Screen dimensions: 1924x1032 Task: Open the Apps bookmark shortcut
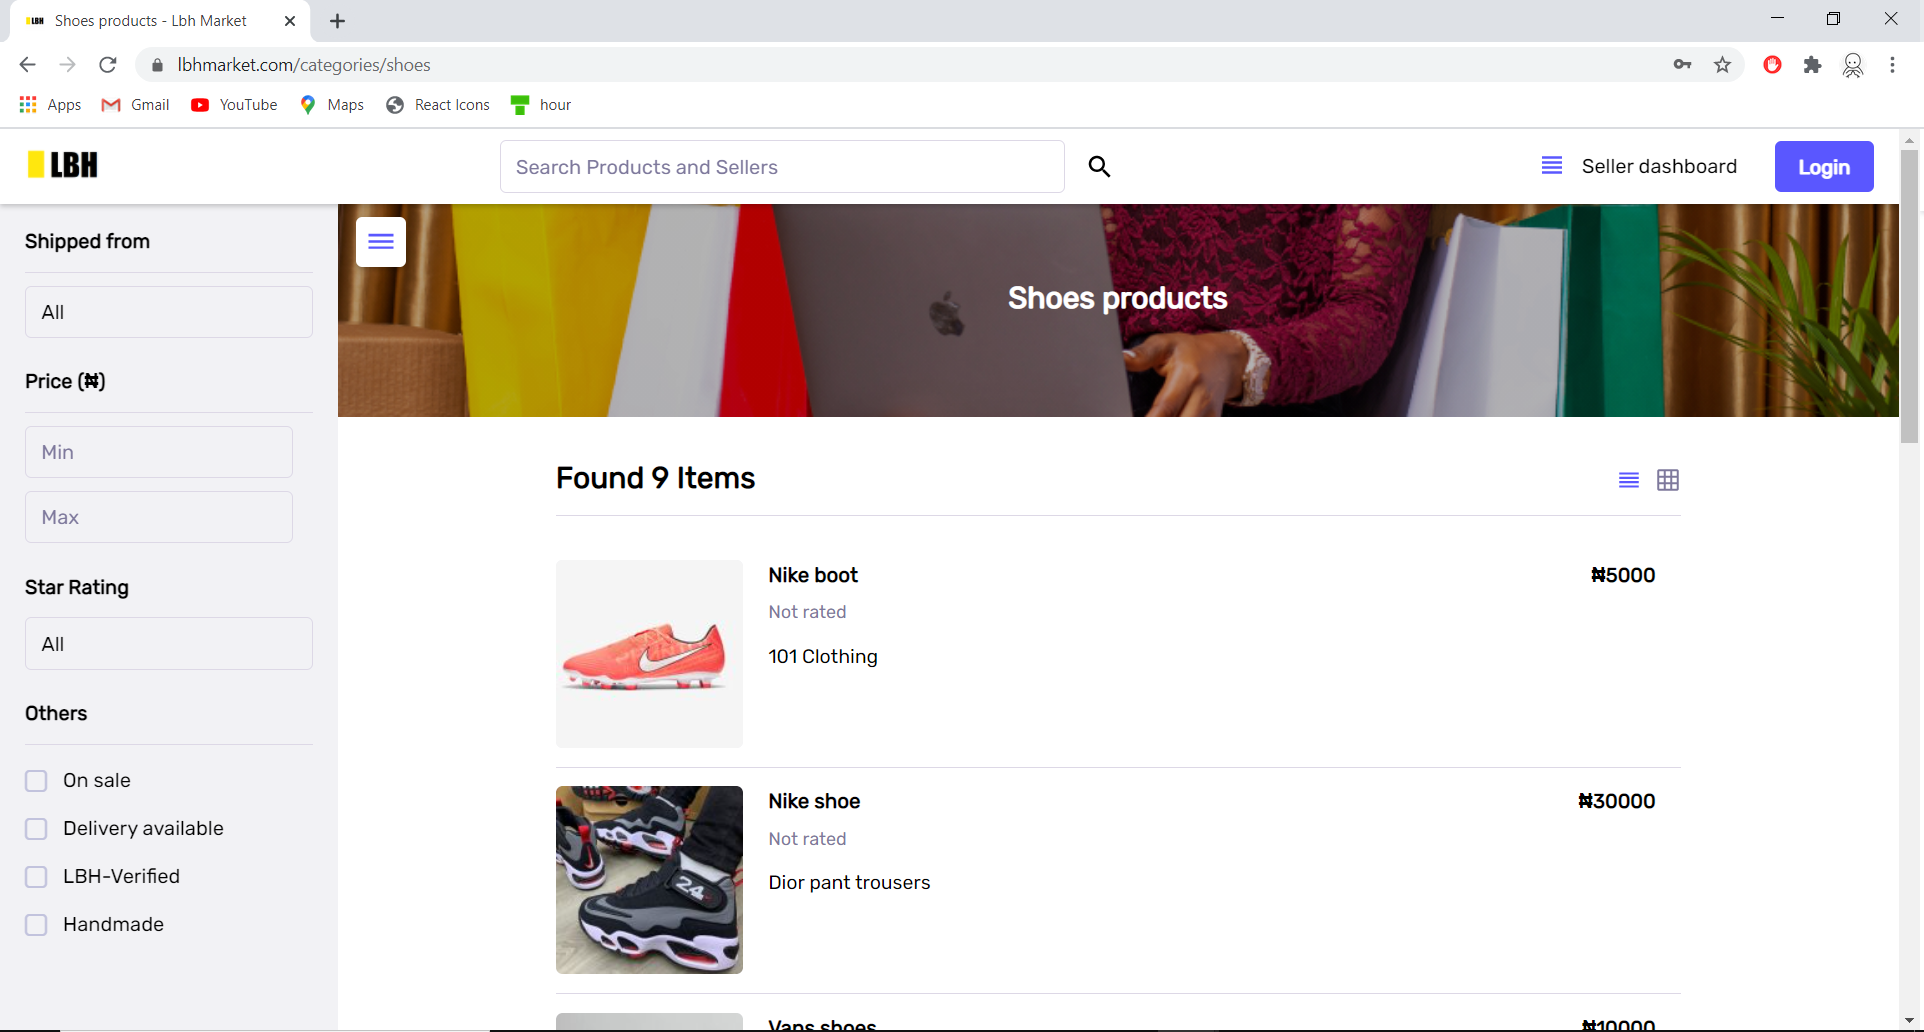click(50, 105)
